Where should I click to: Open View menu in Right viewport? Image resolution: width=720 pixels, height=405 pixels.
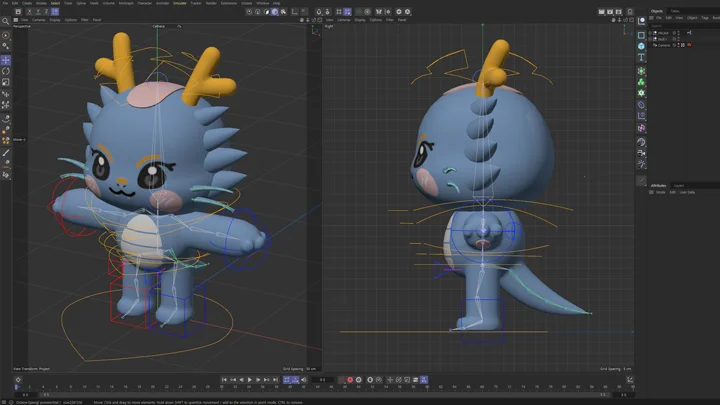coord(329,20)
